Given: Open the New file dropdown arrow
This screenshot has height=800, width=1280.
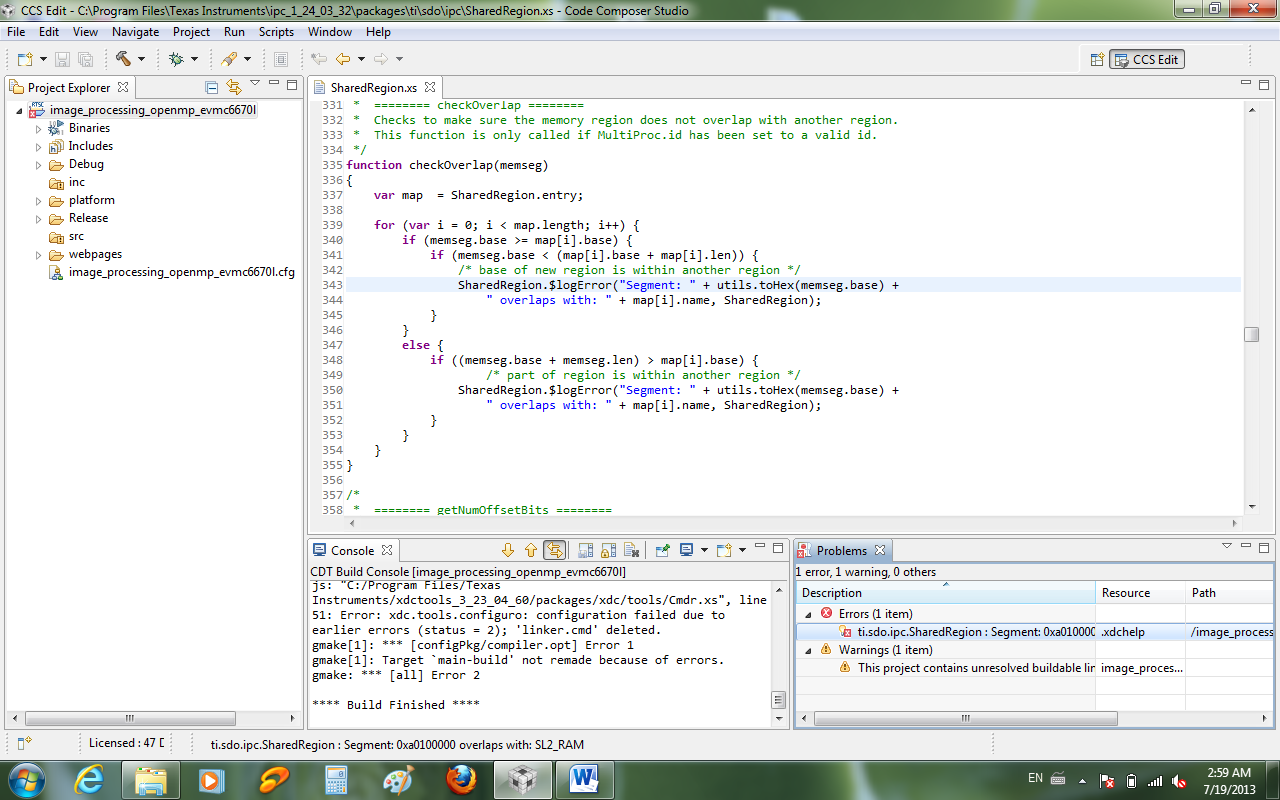Looking at the screenshot, I should pyautogui.click(x=42, y=60).
